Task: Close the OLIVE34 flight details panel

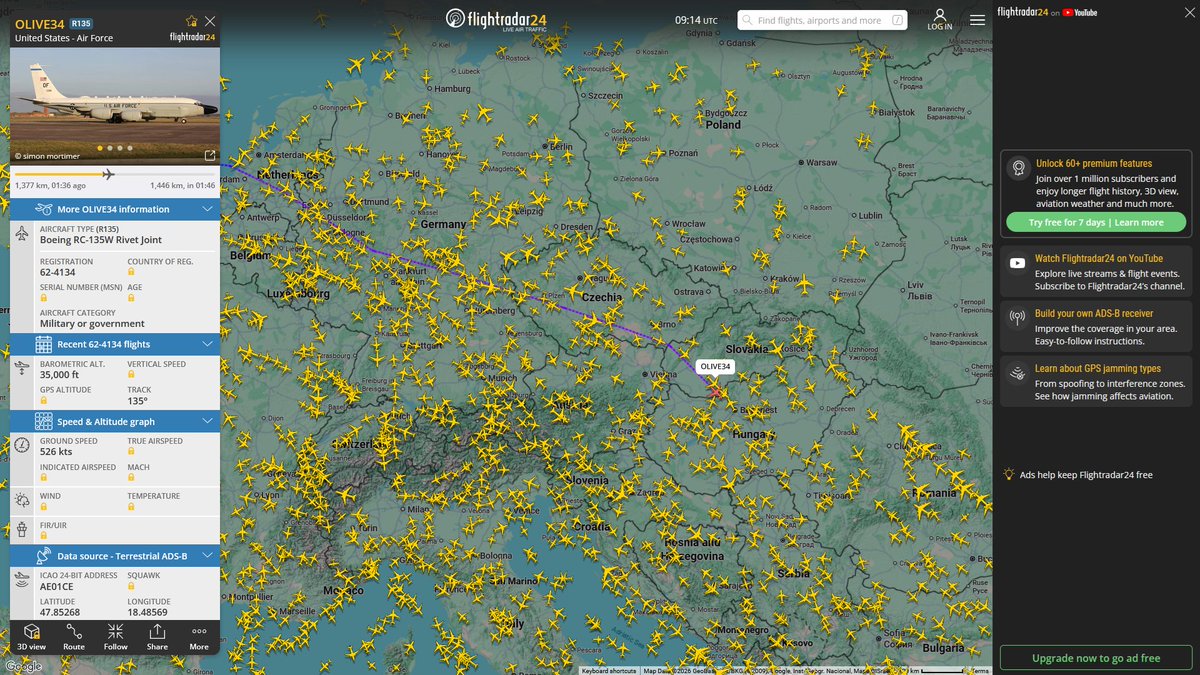Action: point(209,21)
